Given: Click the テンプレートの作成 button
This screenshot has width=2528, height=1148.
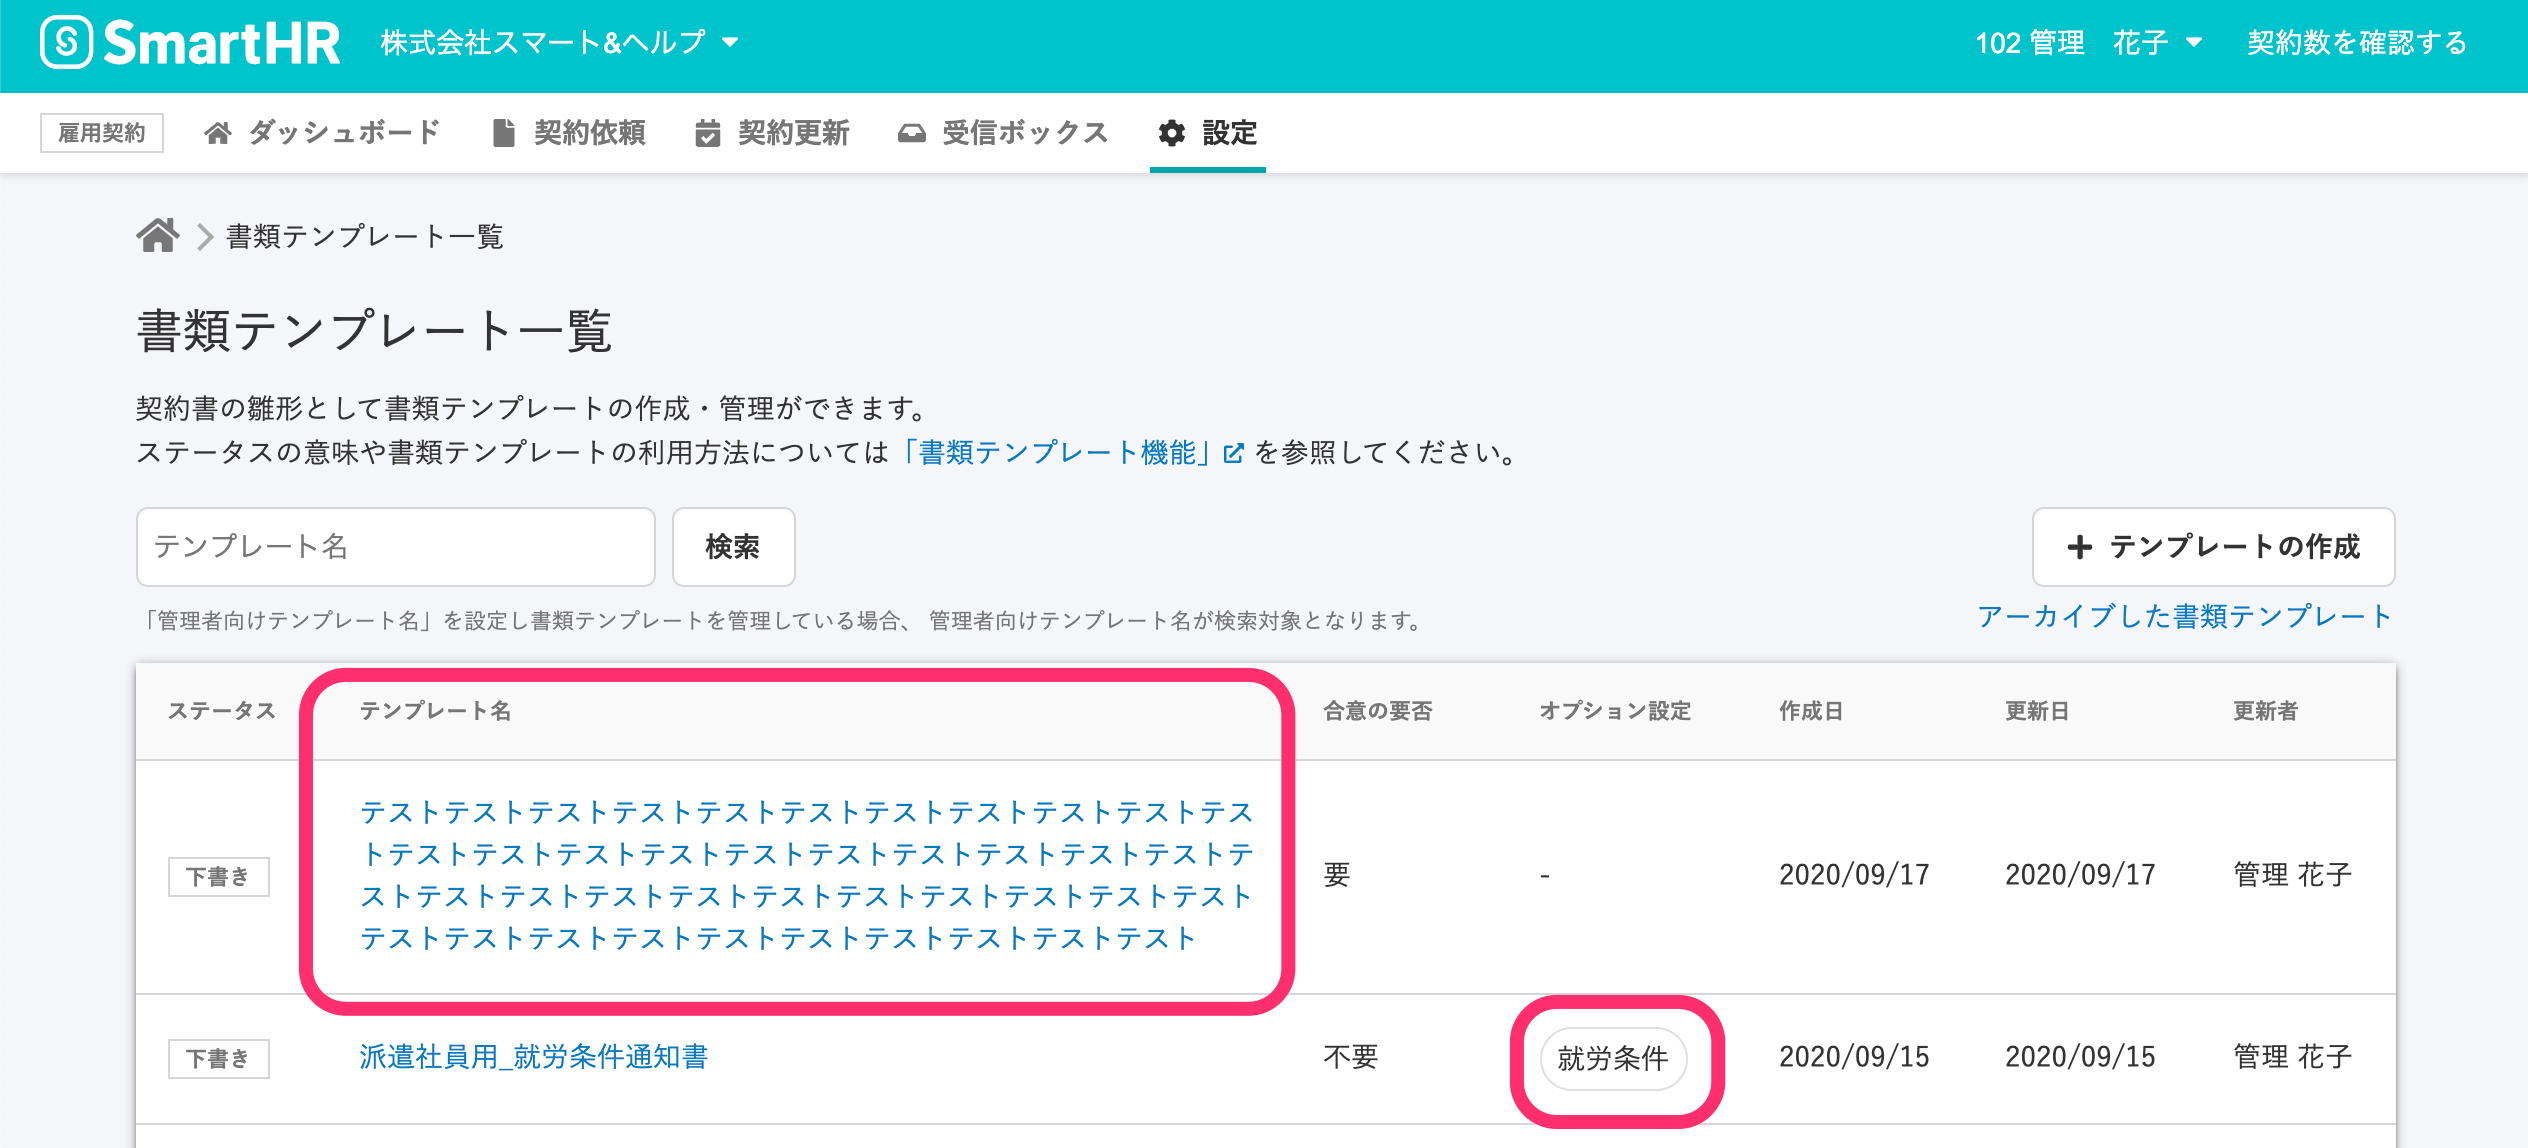Looking at the screenshot, I should [x=2214, y=547].
